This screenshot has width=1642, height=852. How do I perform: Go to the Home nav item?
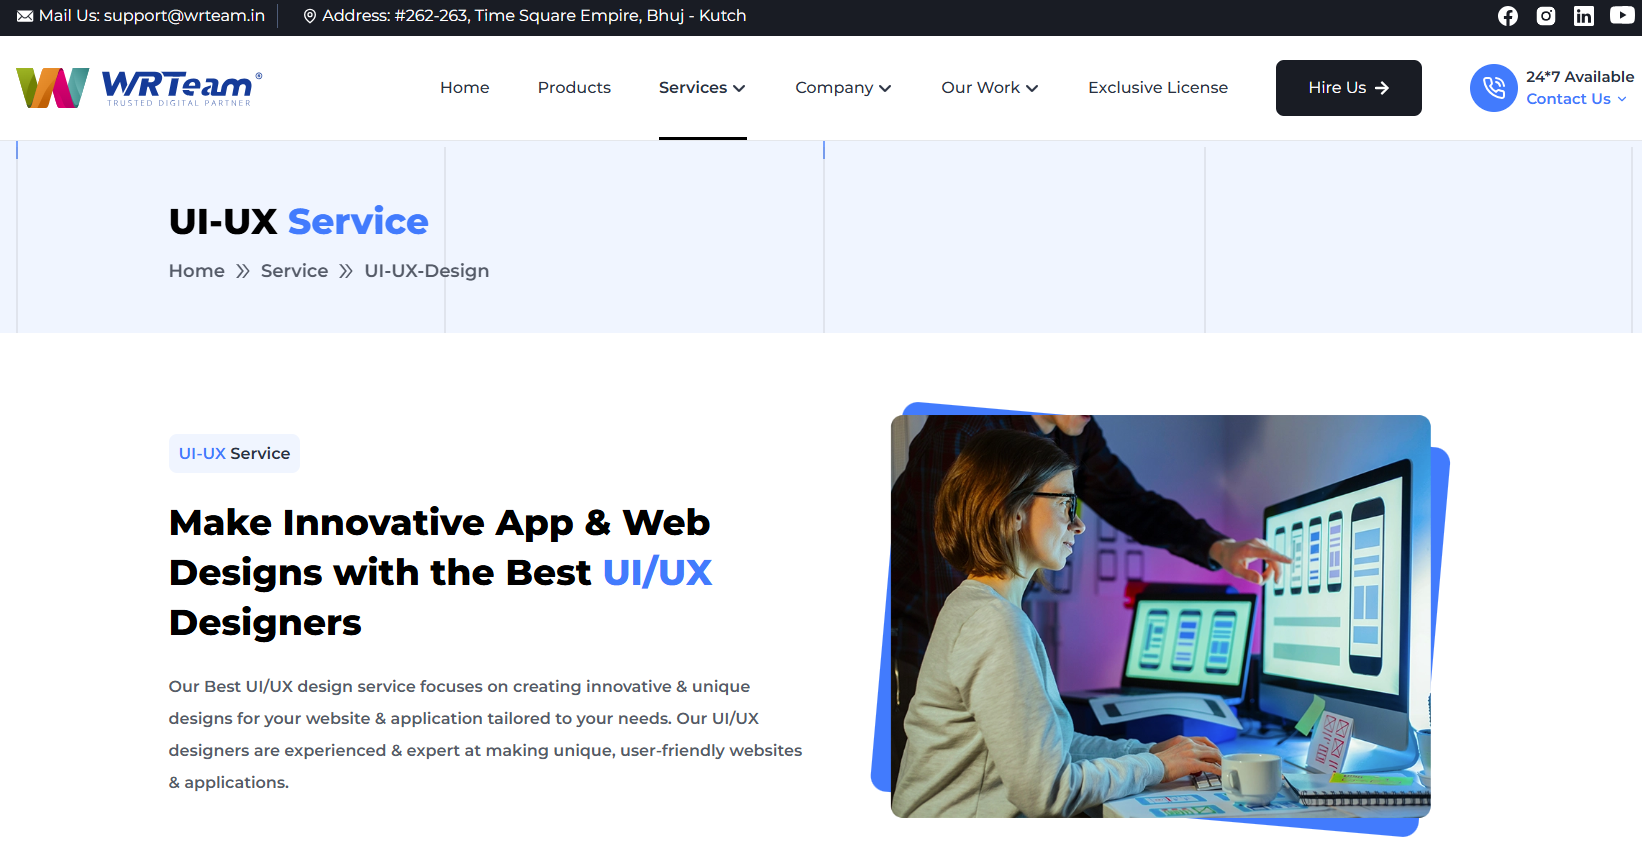(465, 88)
